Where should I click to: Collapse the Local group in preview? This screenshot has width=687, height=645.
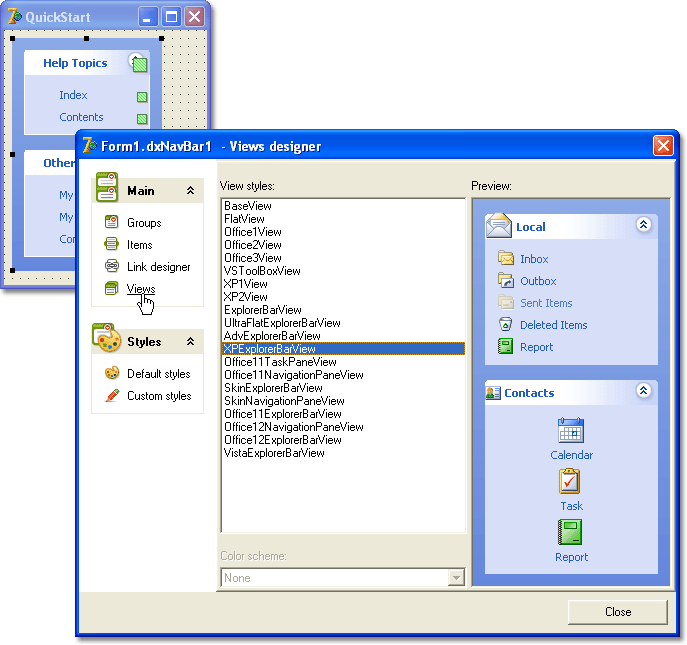pyautogui.click(x=643, y=226)
